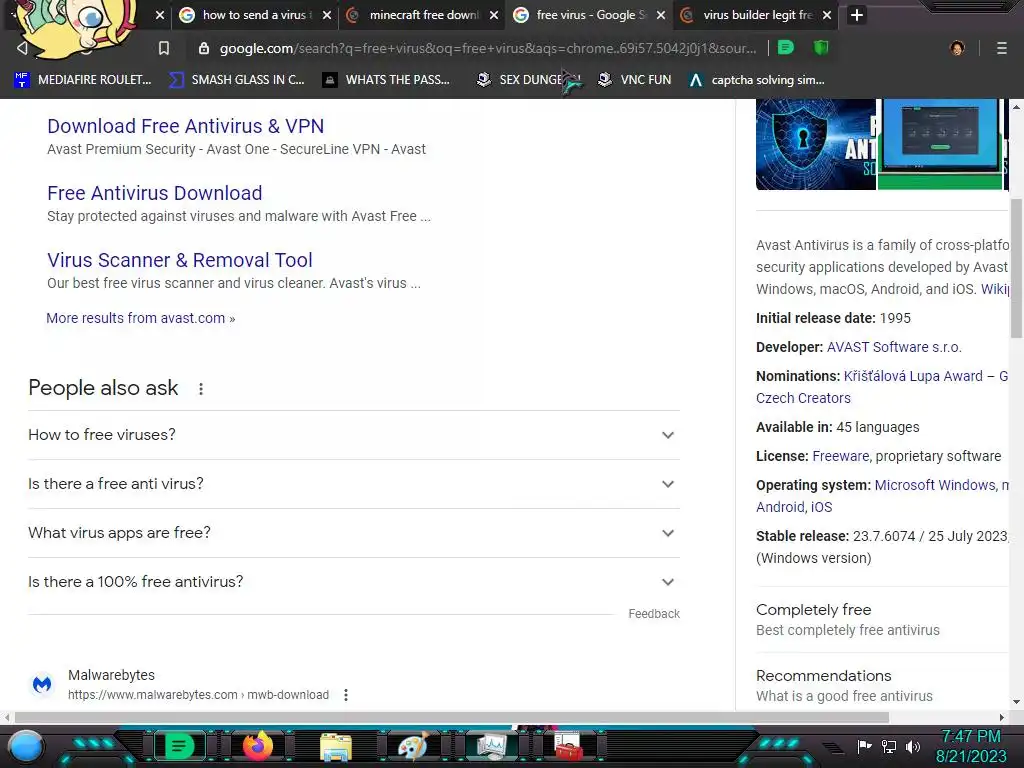Click the green chat extension icon

786,48
